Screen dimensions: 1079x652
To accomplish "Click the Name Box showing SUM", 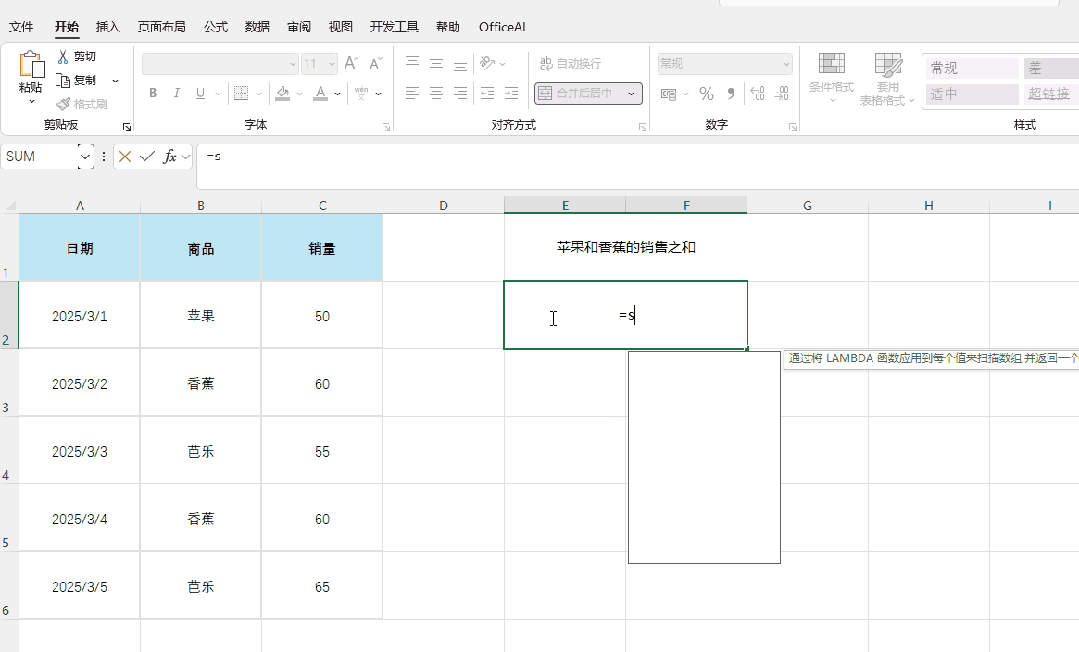I will [40, 156].
